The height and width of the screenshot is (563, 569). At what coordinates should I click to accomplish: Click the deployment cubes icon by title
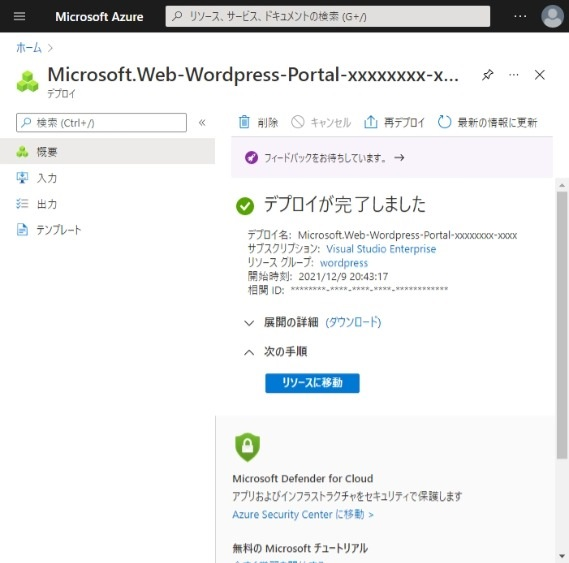[x=27, y=81]
